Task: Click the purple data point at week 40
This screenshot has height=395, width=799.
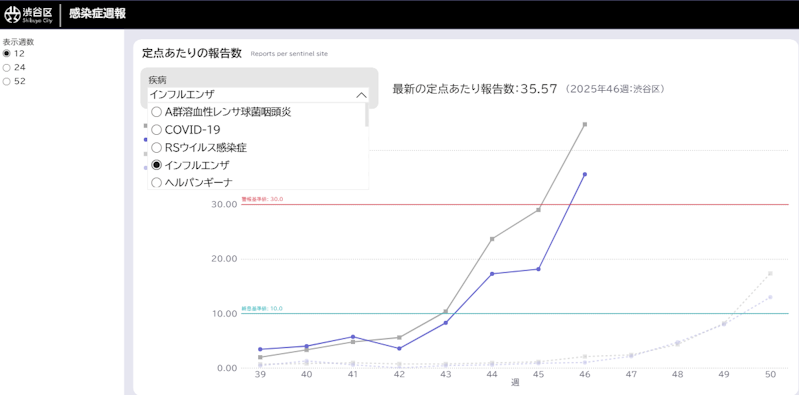Action: coord(307,346)
